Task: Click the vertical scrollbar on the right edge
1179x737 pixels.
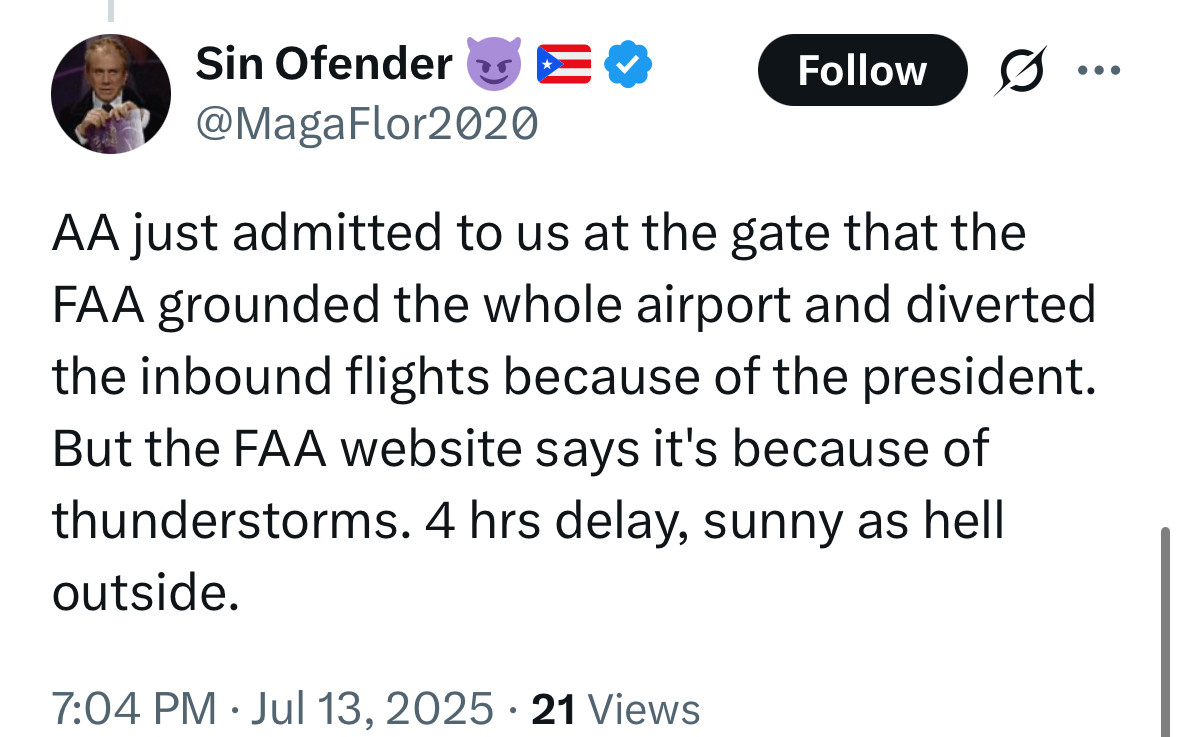Action: [1165, 630]
